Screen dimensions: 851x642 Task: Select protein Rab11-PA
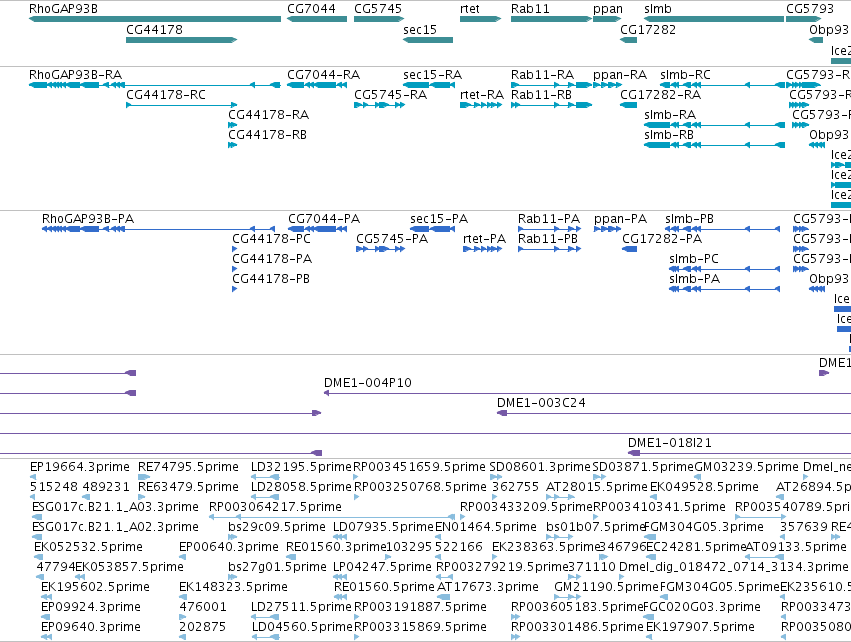549,229
